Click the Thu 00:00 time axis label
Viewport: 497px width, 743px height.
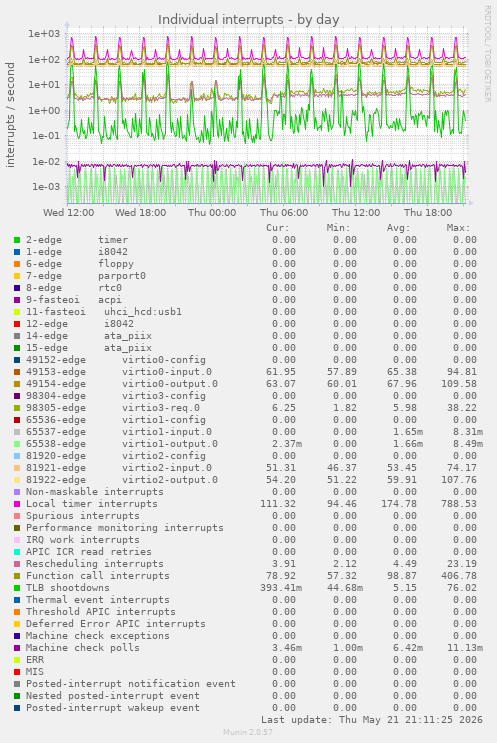212,213
